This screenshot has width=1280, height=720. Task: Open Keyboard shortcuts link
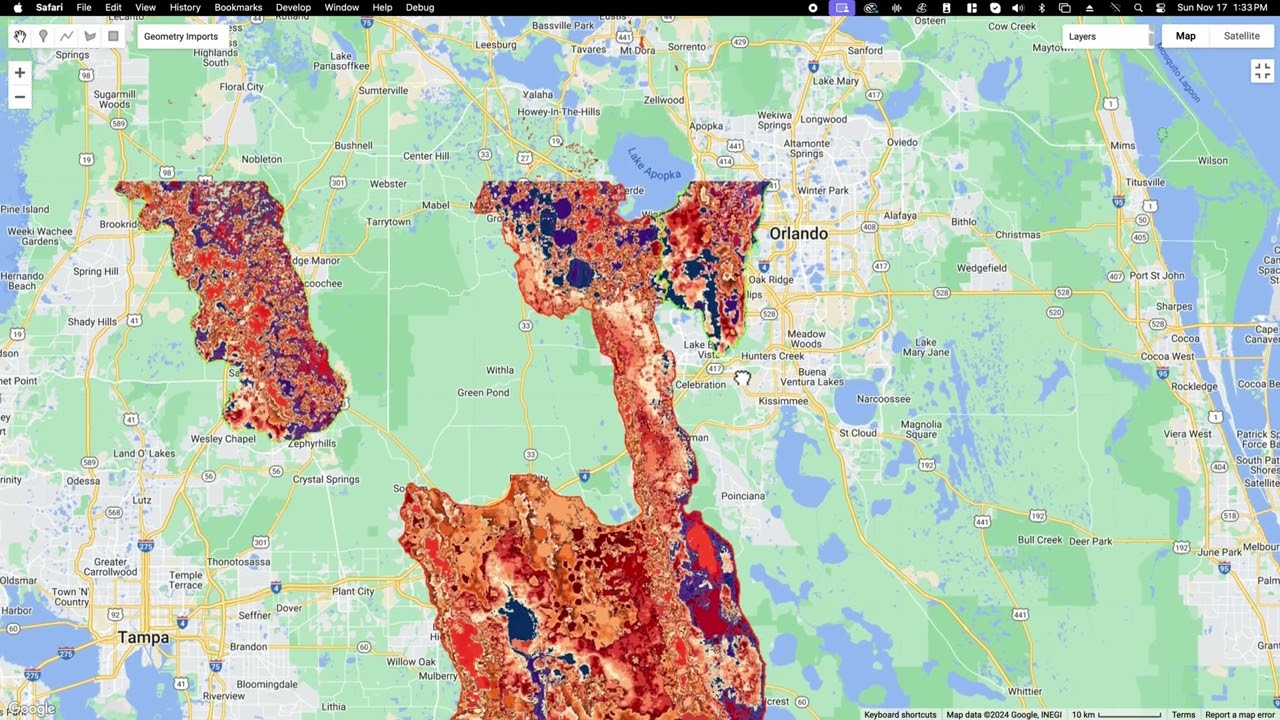point(900,714)
